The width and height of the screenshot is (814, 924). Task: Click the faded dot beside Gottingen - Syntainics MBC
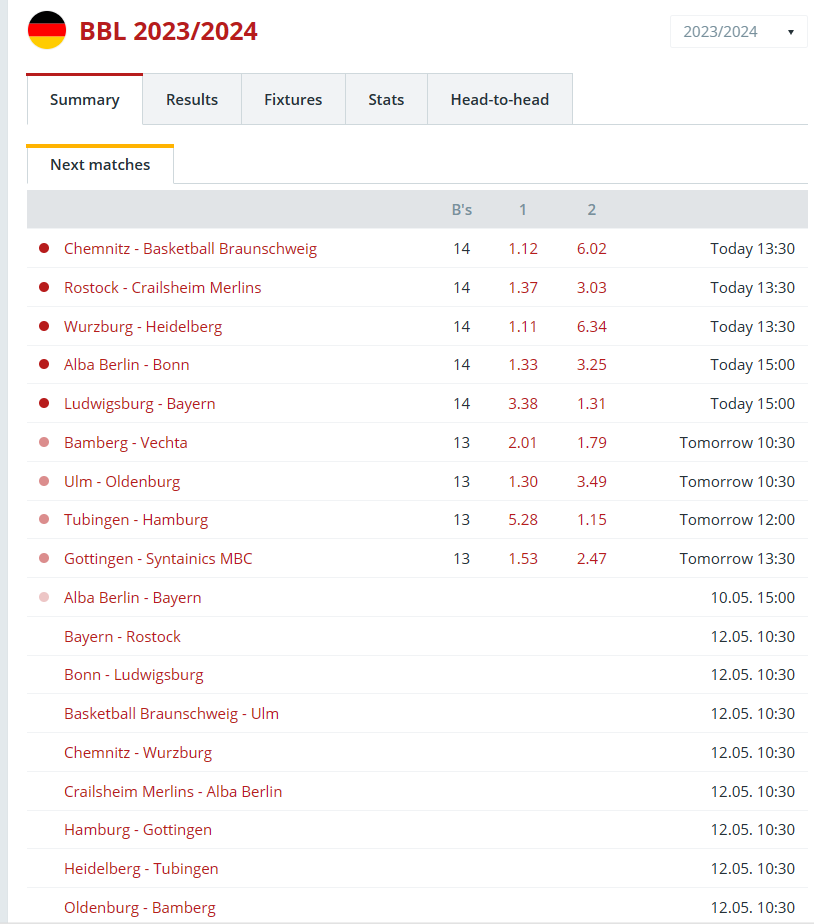(44, 558)
